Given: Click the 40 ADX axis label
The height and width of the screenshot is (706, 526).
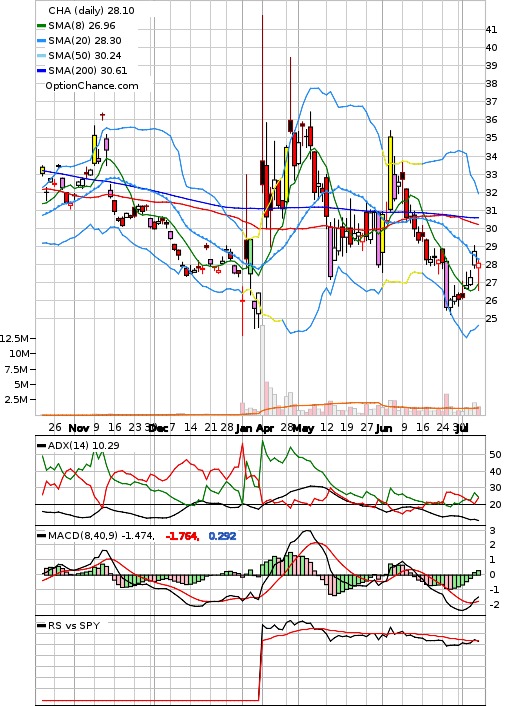Looking at the screenshot, I should [495, 472].
